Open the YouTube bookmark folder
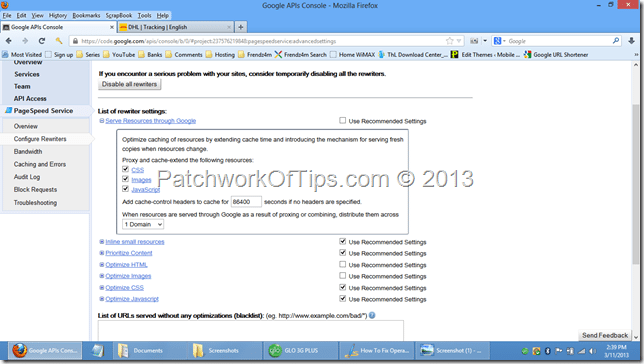The height and width of the screenshot is (364, 644). click(x=119, y=55)
